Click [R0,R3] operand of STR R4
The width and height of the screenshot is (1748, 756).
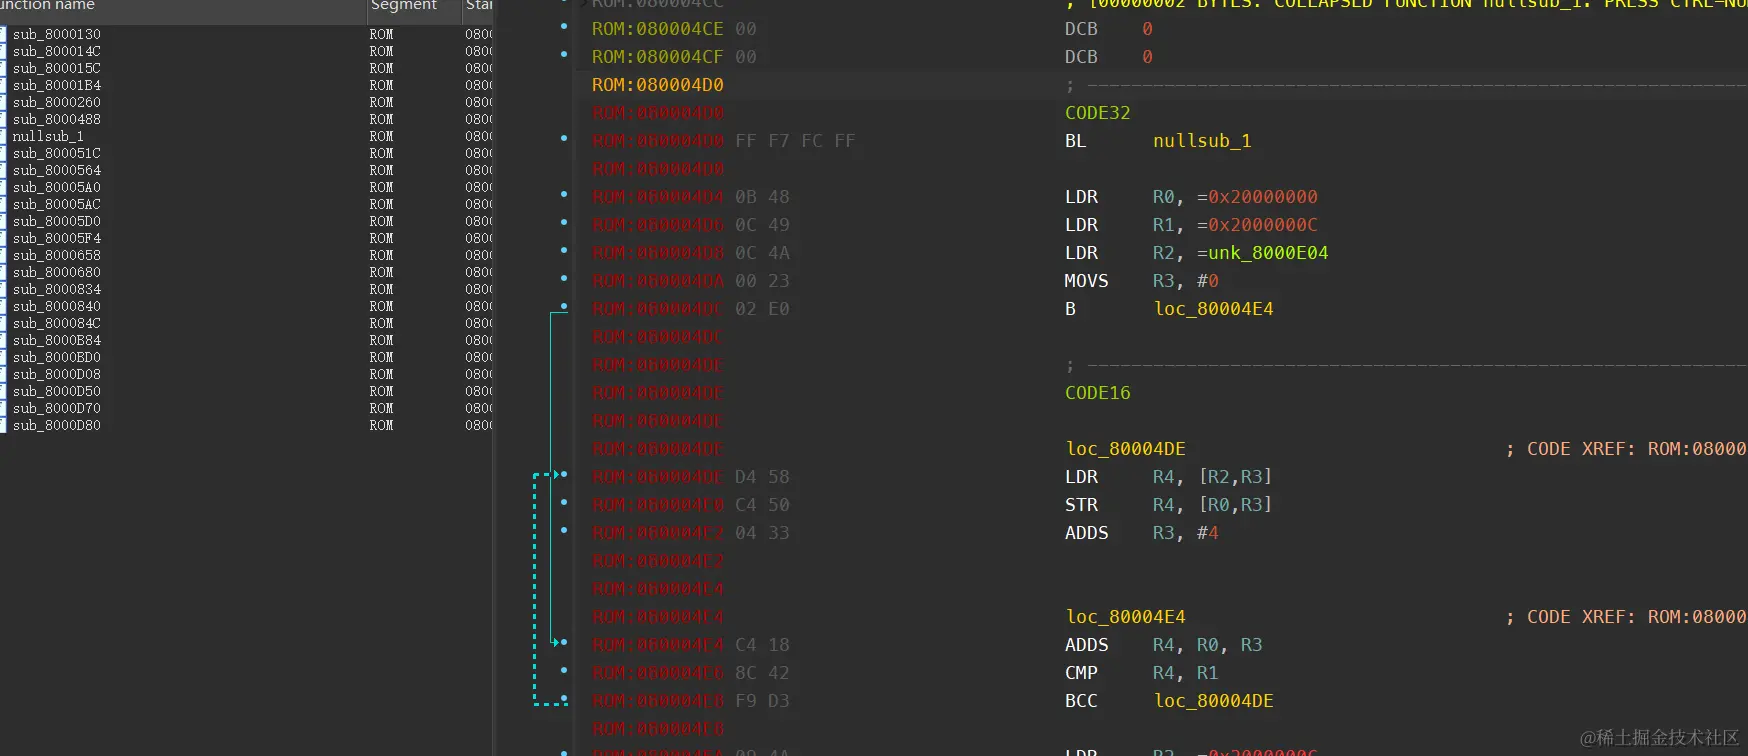click(x=1235, y=505)
